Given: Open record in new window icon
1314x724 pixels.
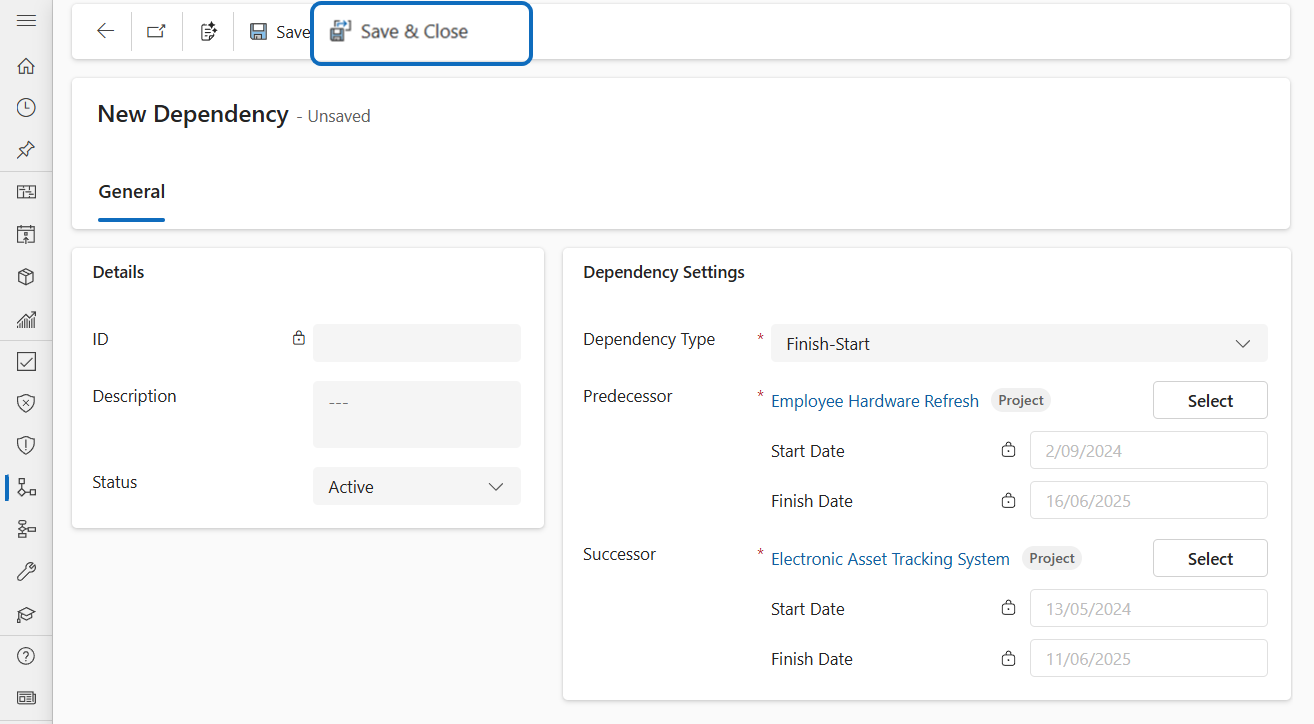Looking at the screenshot, I should 156,31.
